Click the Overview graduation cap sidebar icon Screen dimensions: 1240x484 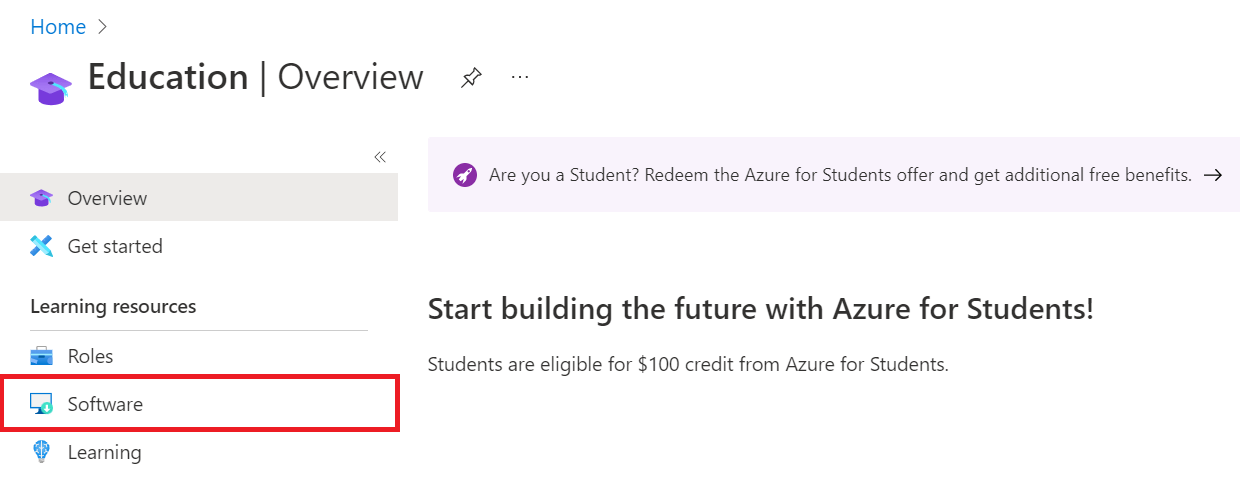[41, 198]
